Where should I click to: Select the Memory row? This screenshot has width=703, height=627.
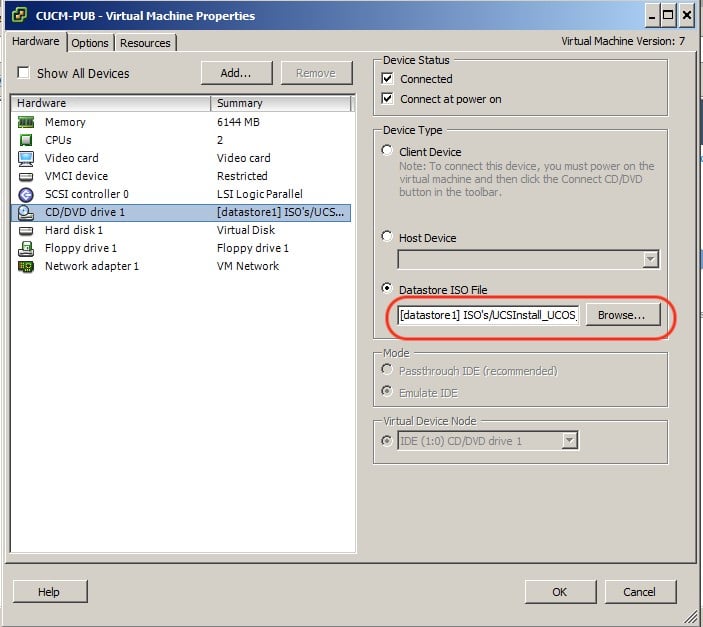pos(181,122)
